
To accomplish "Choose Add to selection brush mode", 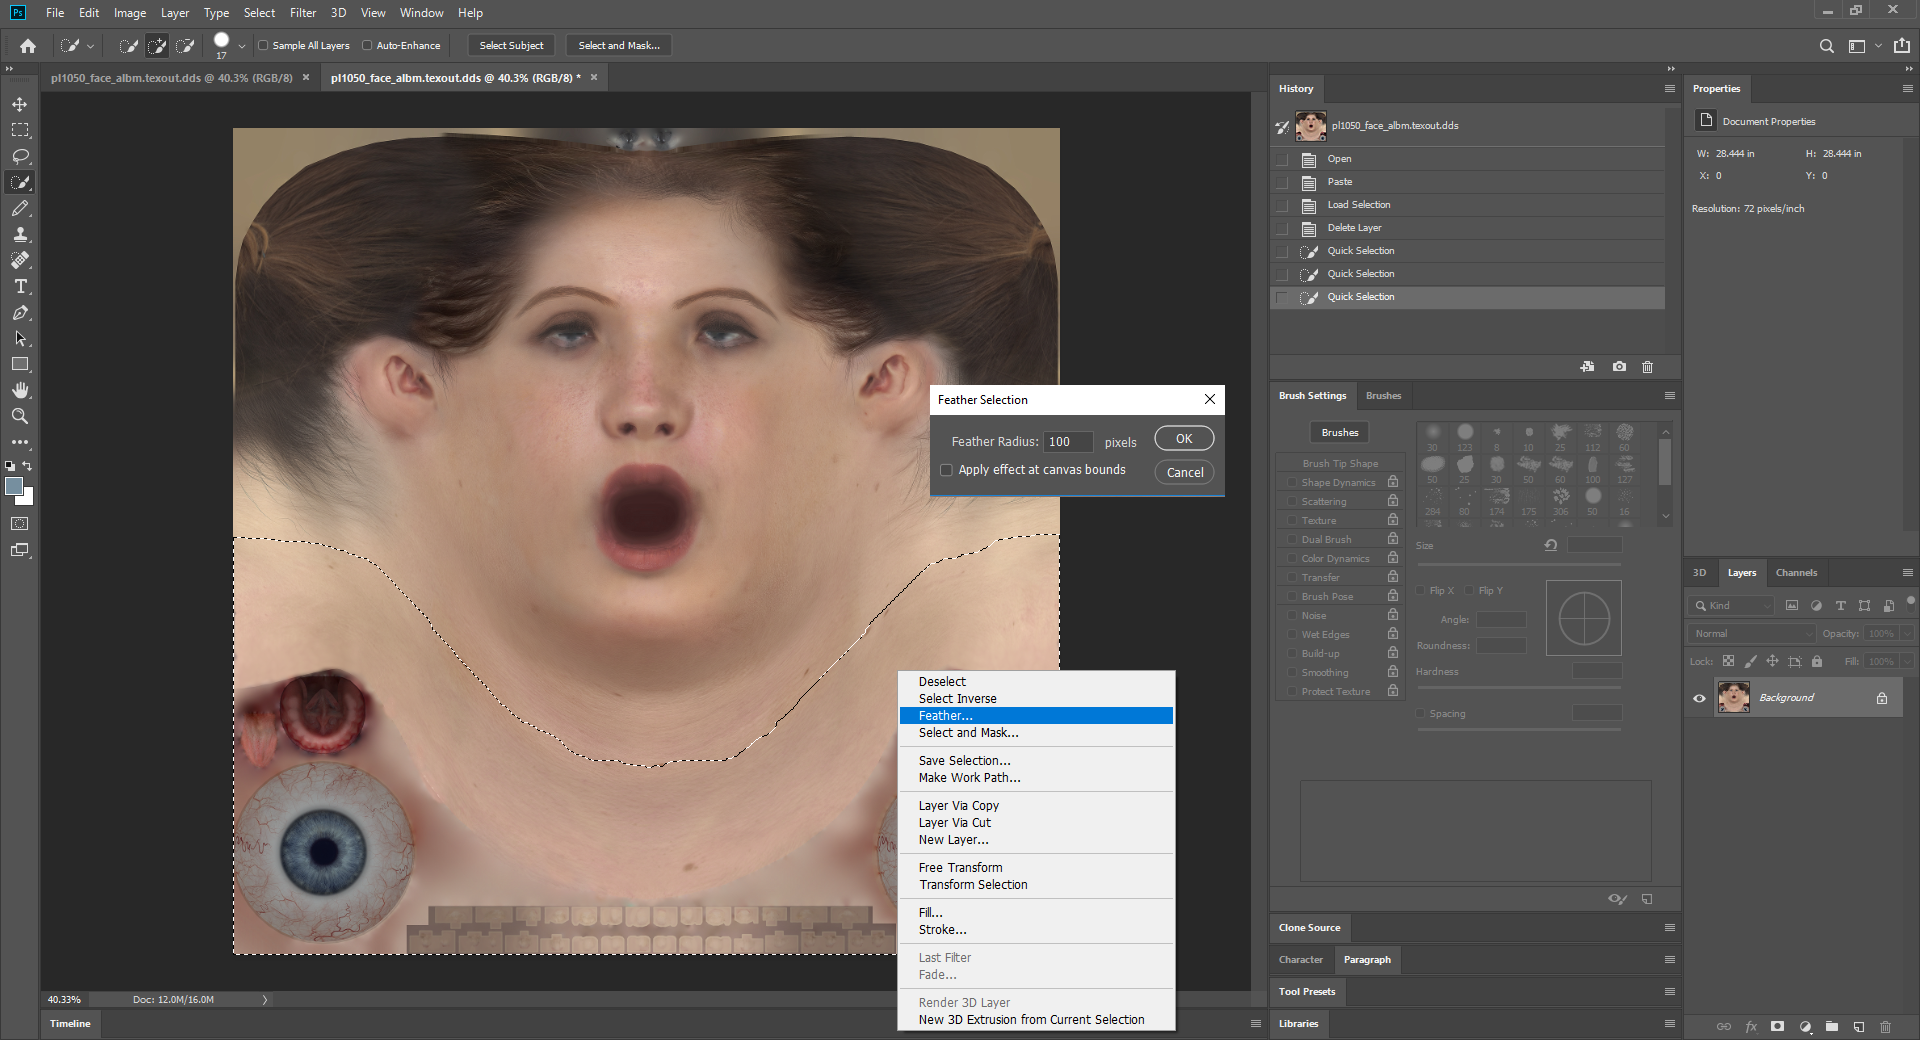I will (x=157, y=45).
